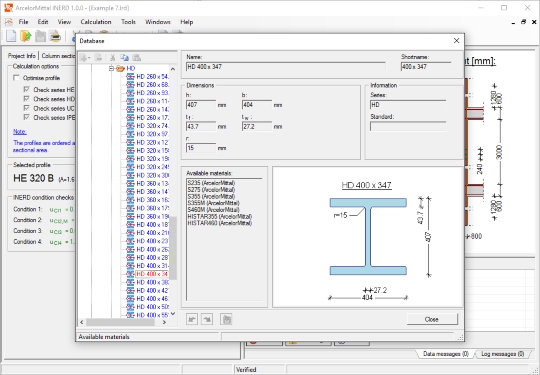Click the Open file folder icon
This screenshot has width=540, height=375.
pyautogui.click(x=26, y=36)
